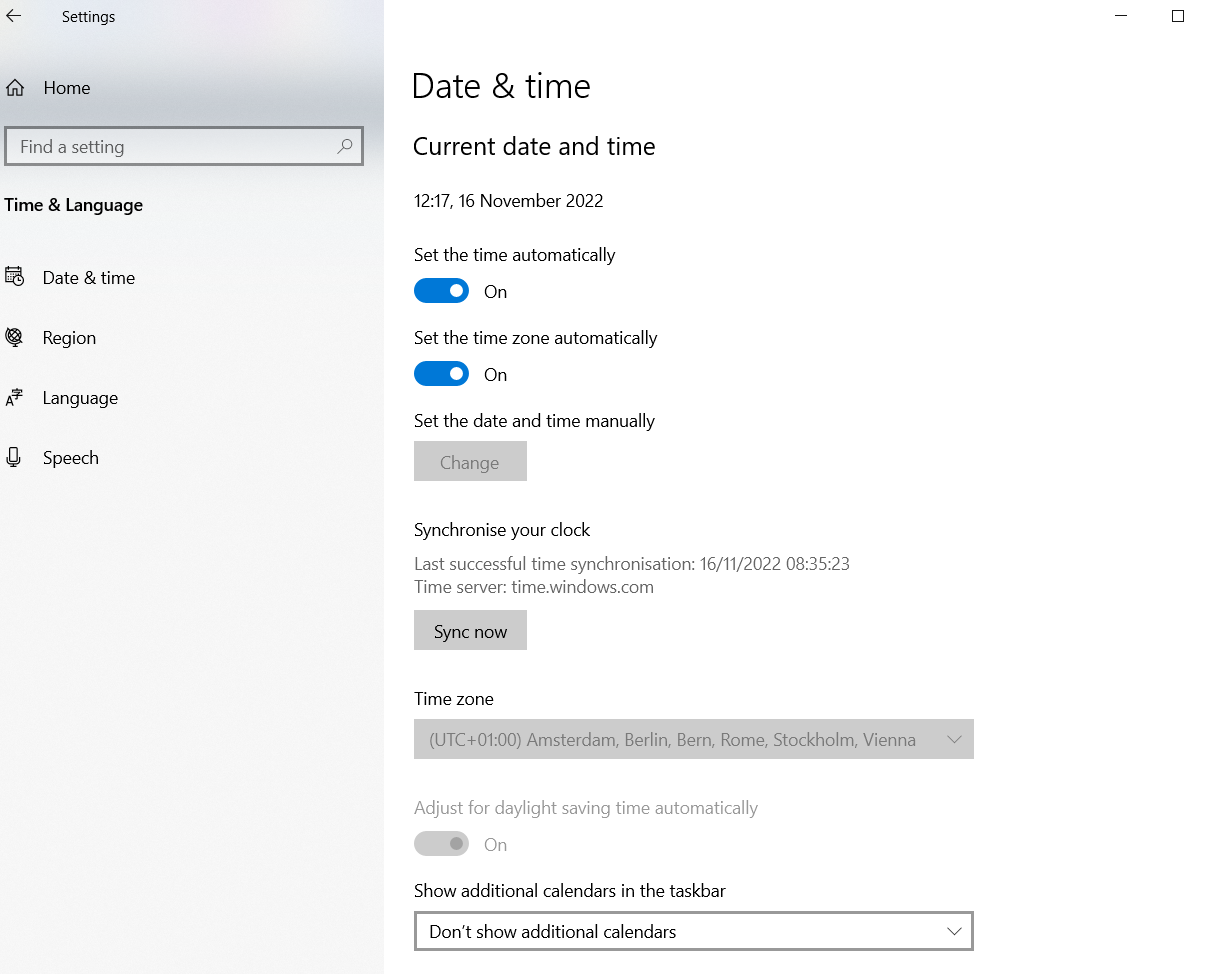Click the Show additional calendars in the taskbar label

(x=570, y=891)
